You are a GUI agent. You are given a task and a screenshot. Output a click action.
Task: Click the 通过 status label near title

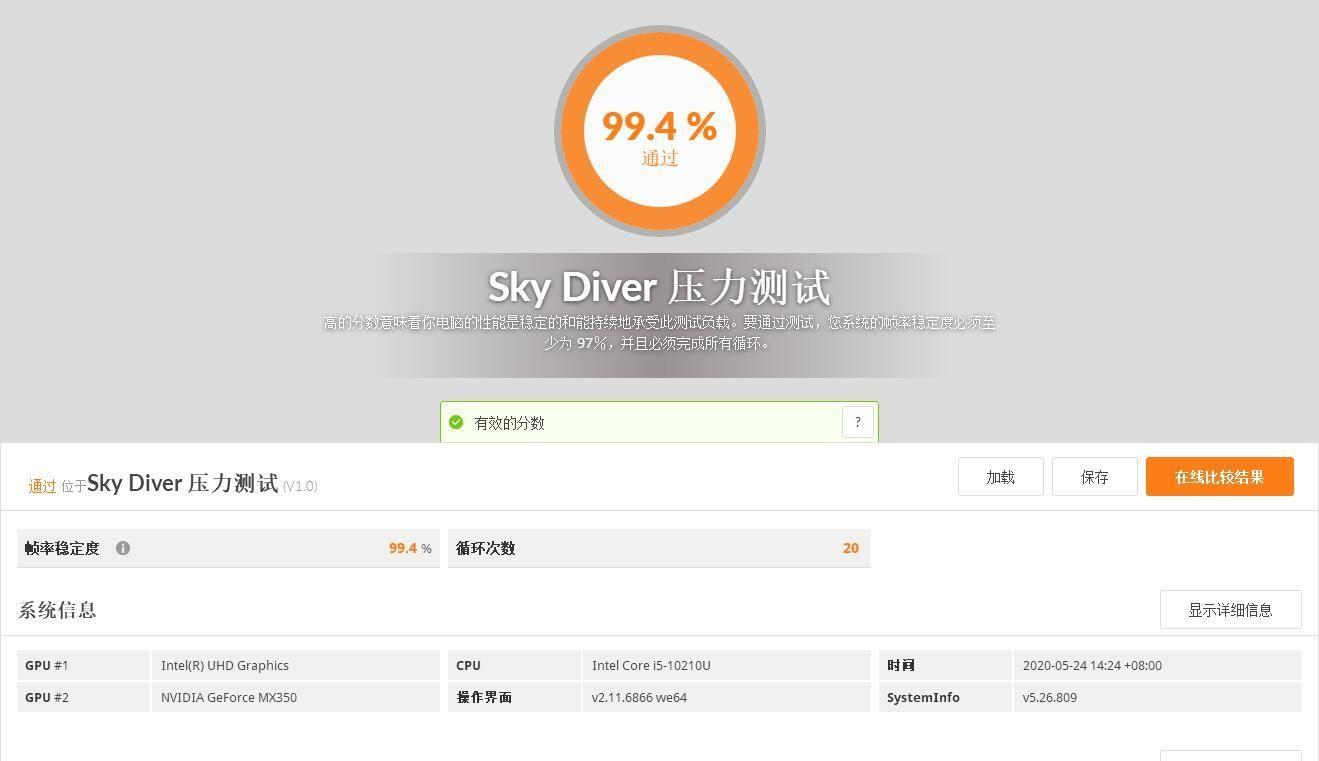[x=42, y=486]
